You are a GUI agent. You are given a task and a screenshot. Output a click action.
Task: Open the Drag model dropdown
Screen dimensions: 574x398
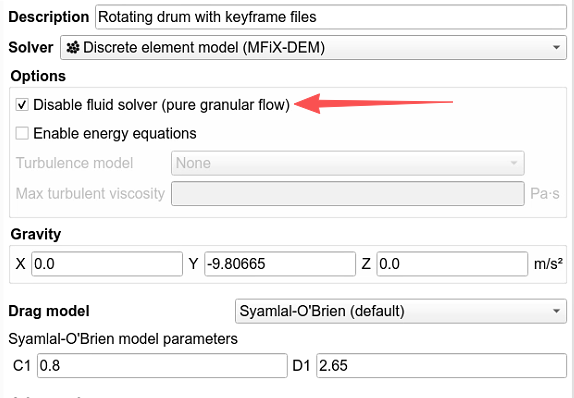401,311
